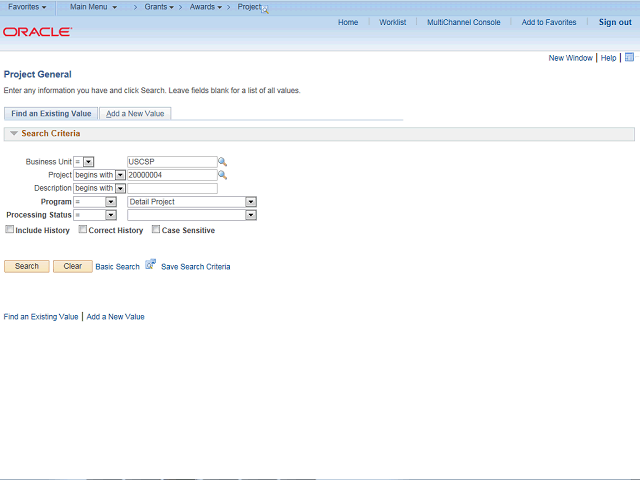Click the Search button
The width and height of the screenshot is (640, 480).
(27, 266)
